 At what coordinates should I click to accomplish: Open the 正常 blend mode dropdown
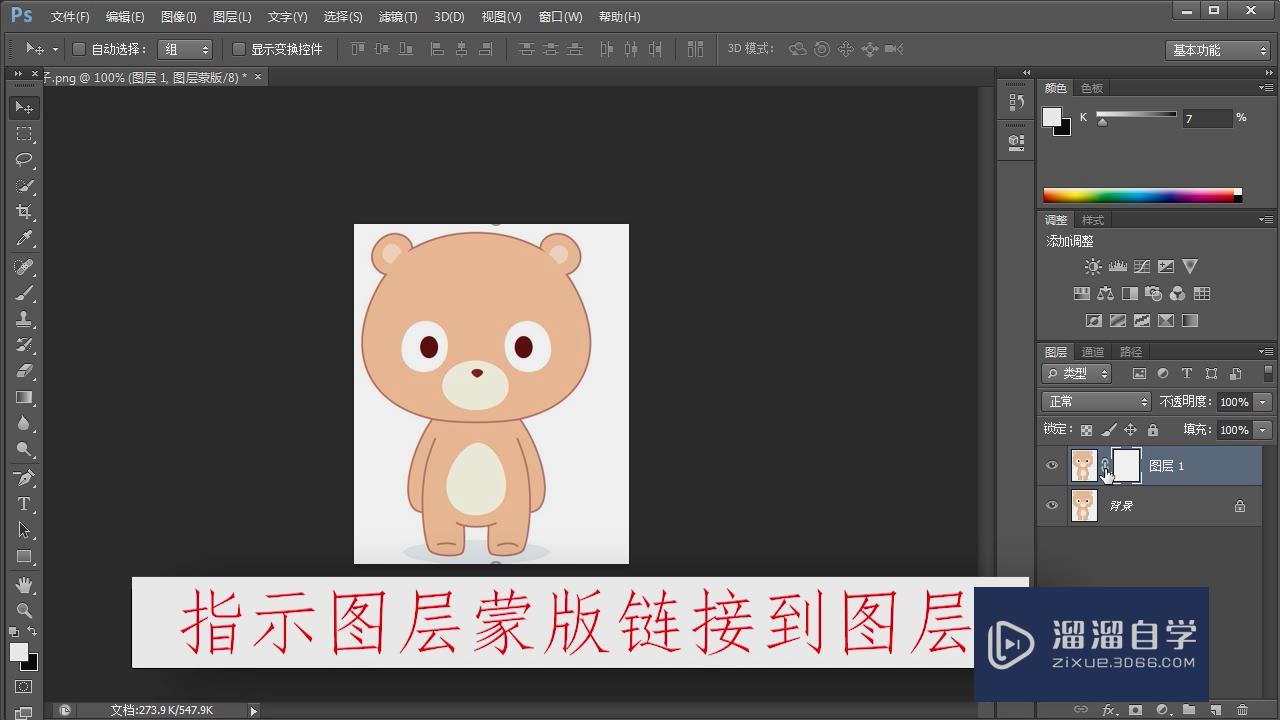pyautogui.click(x=1096, y=401)
